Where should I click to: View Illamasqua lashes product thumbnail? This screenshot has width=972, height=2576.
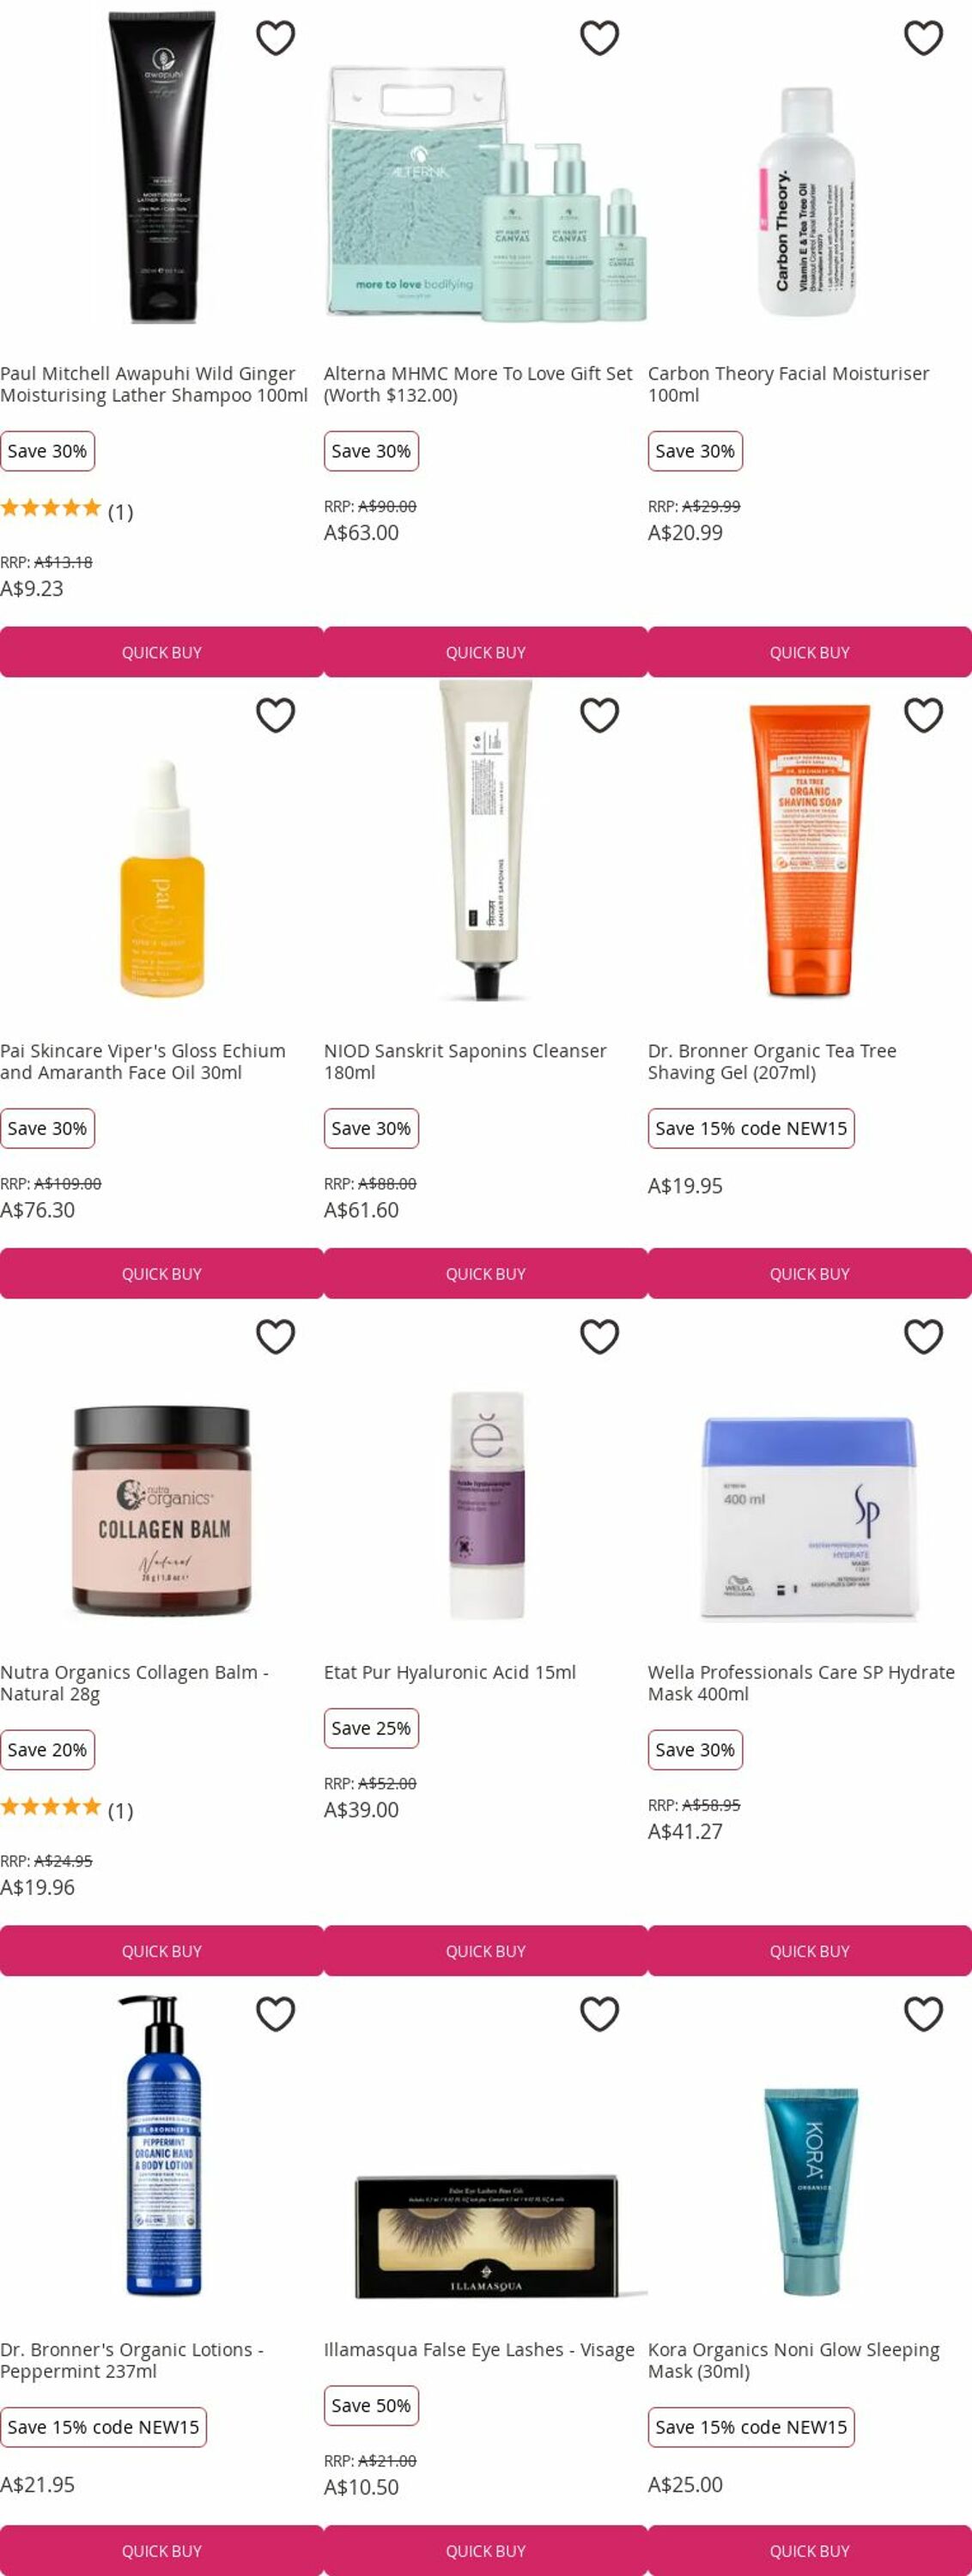click(x=486, y=2236)
